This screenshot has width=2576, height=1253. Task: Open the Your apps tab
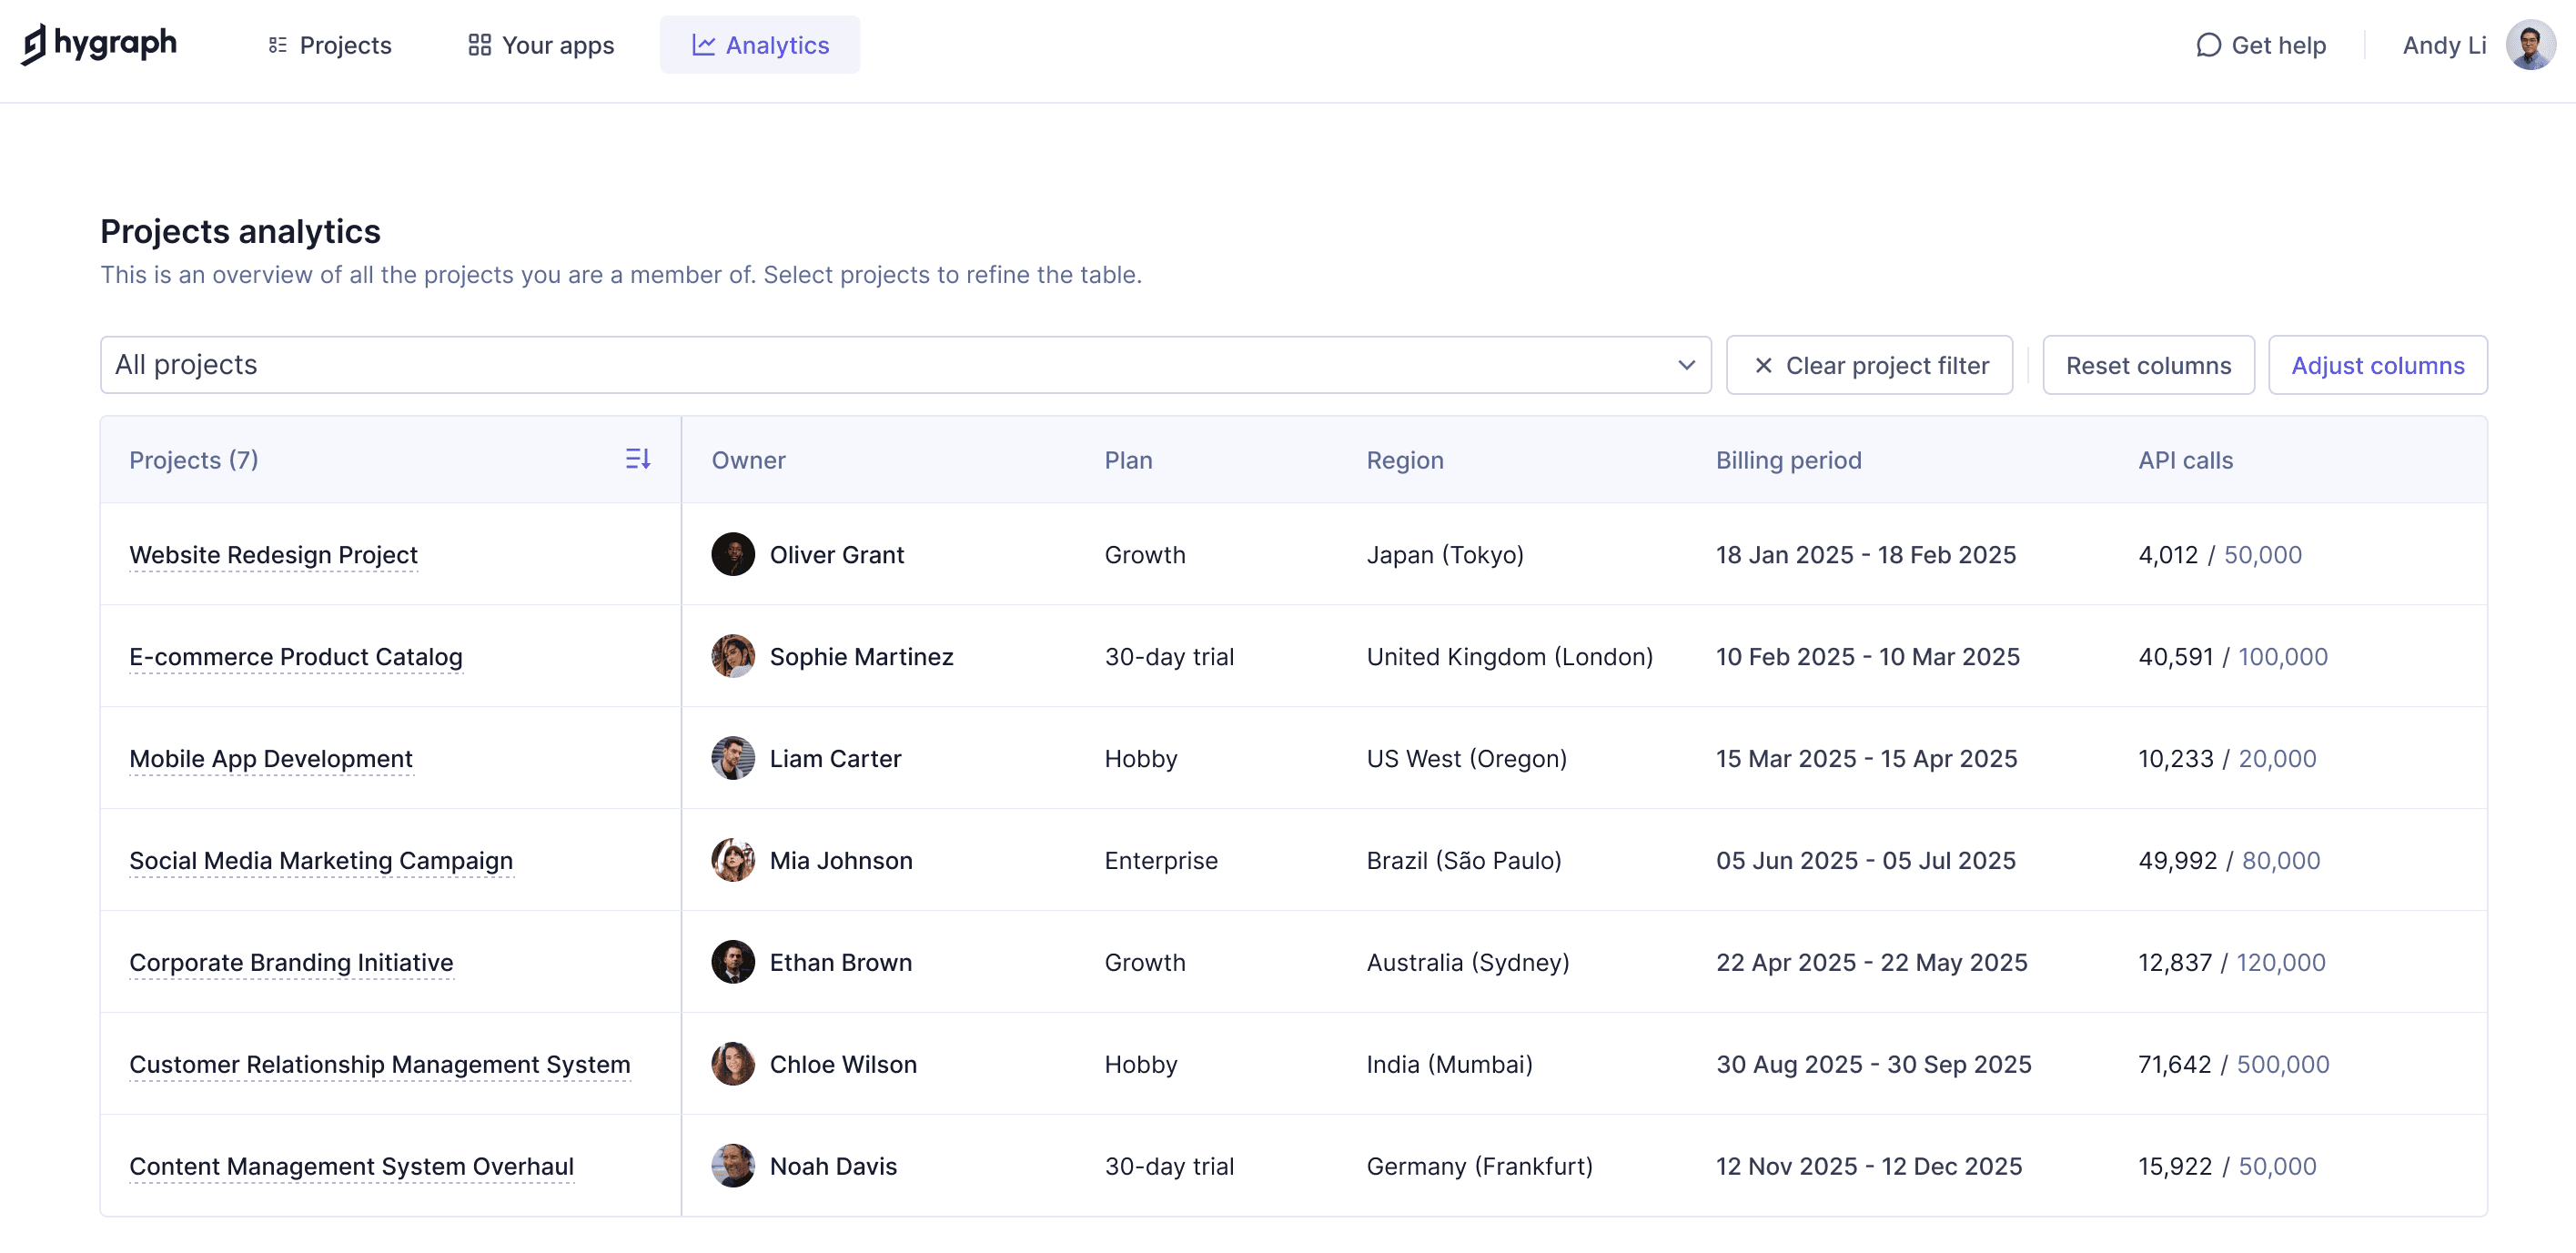tap(541, 45)
